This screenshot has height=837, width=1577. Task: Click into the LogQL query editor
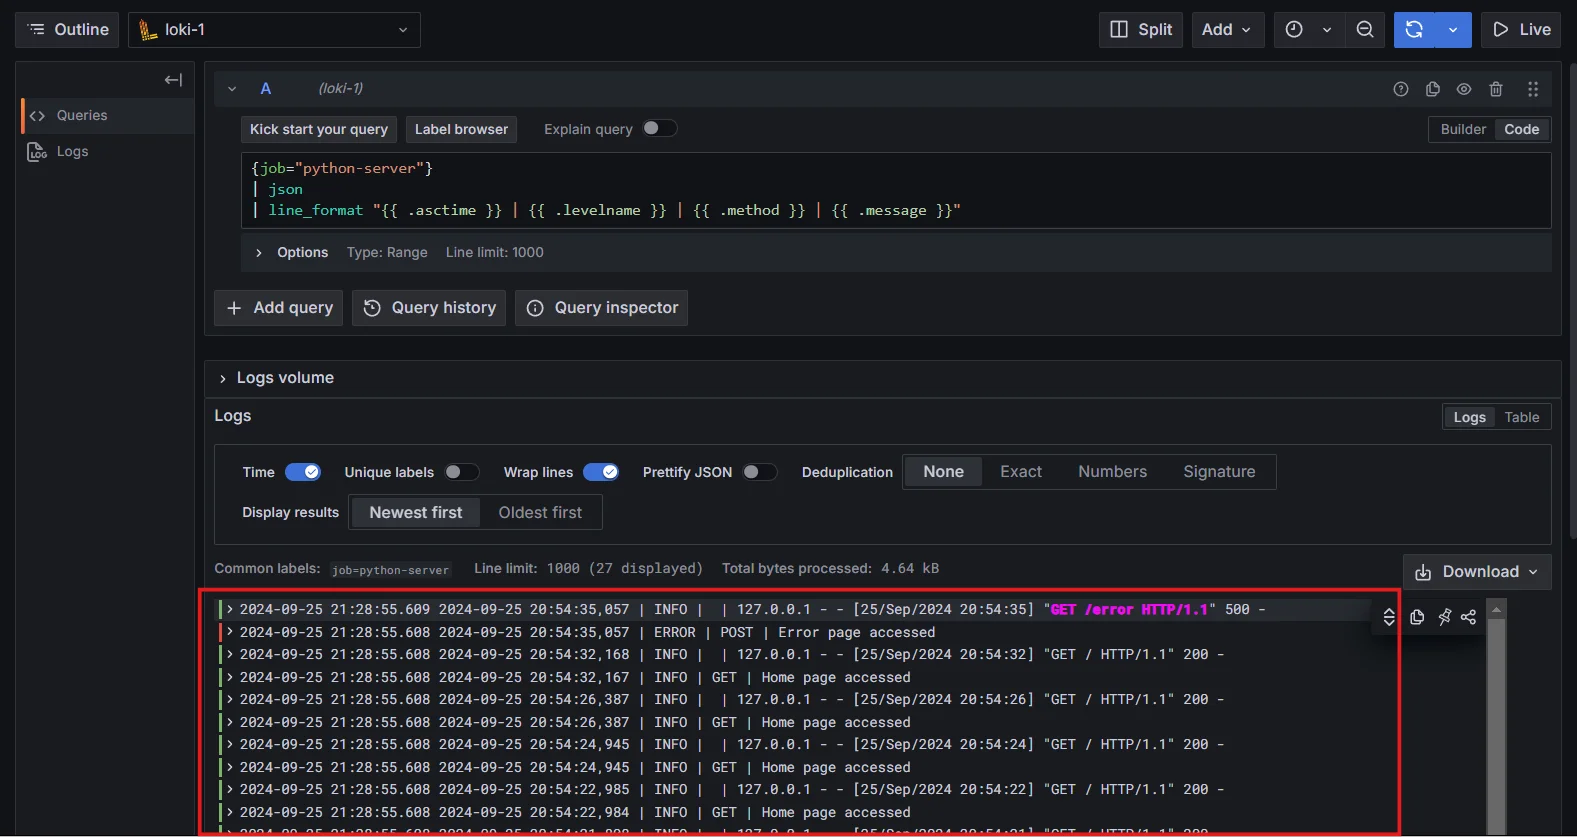tap(896, 190)
